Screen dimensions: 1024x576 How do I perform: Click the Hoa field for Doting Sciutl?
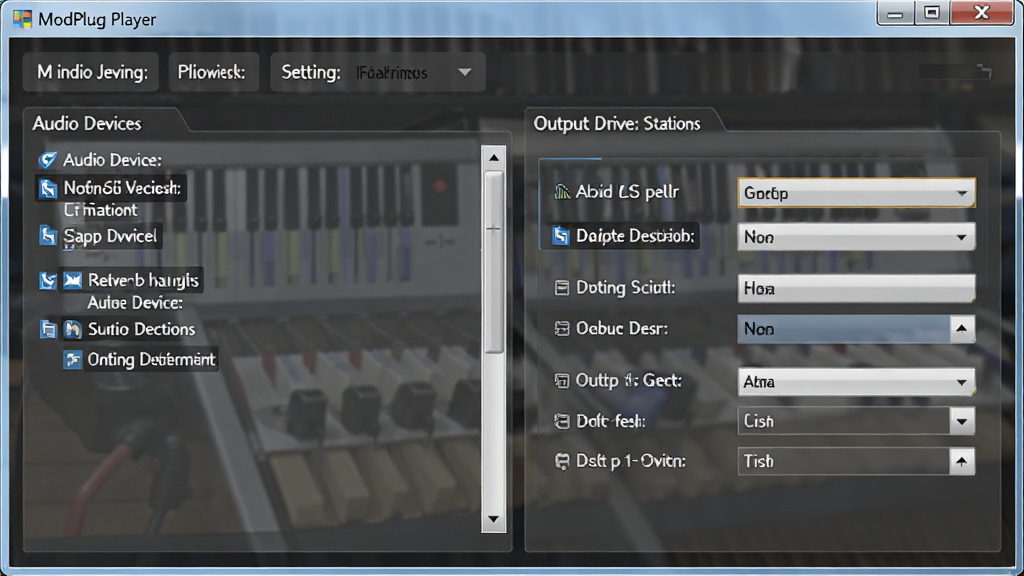tap(856, 288)
